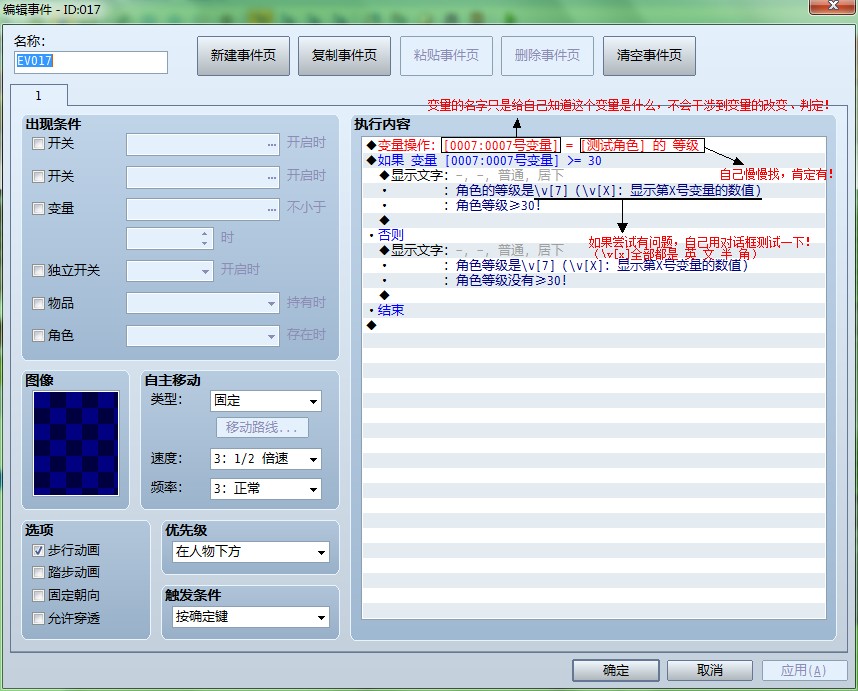Select the 否则 line
Image resolution: width=858 pixels, height=691 pixels.
(x=594, y=235)
